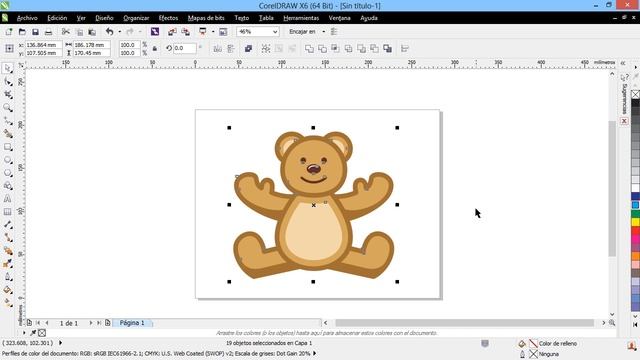The height and width of the screenshot is (360, 640).
Task: Click the Welcome screen icon
Action: (223, 32)
